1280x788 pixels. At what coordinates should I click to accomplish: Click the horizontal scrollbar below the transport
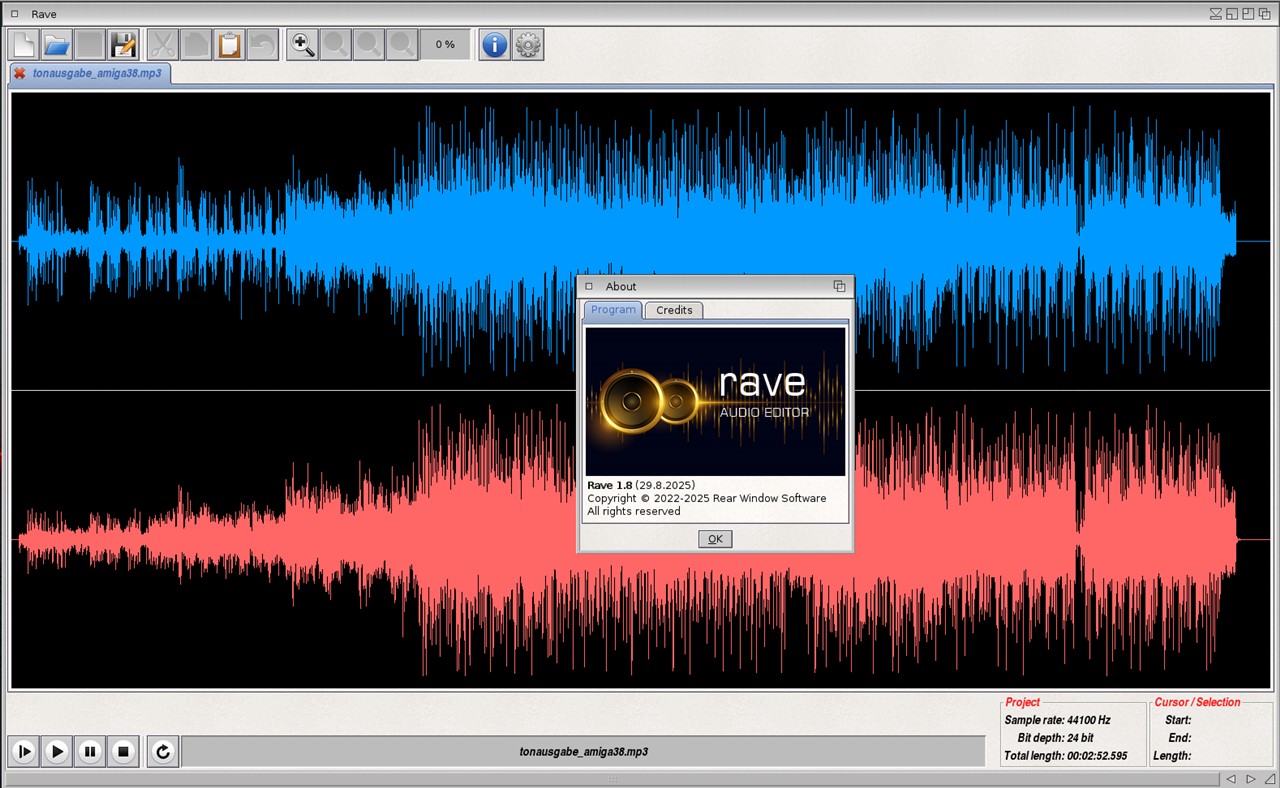point(612,779)
